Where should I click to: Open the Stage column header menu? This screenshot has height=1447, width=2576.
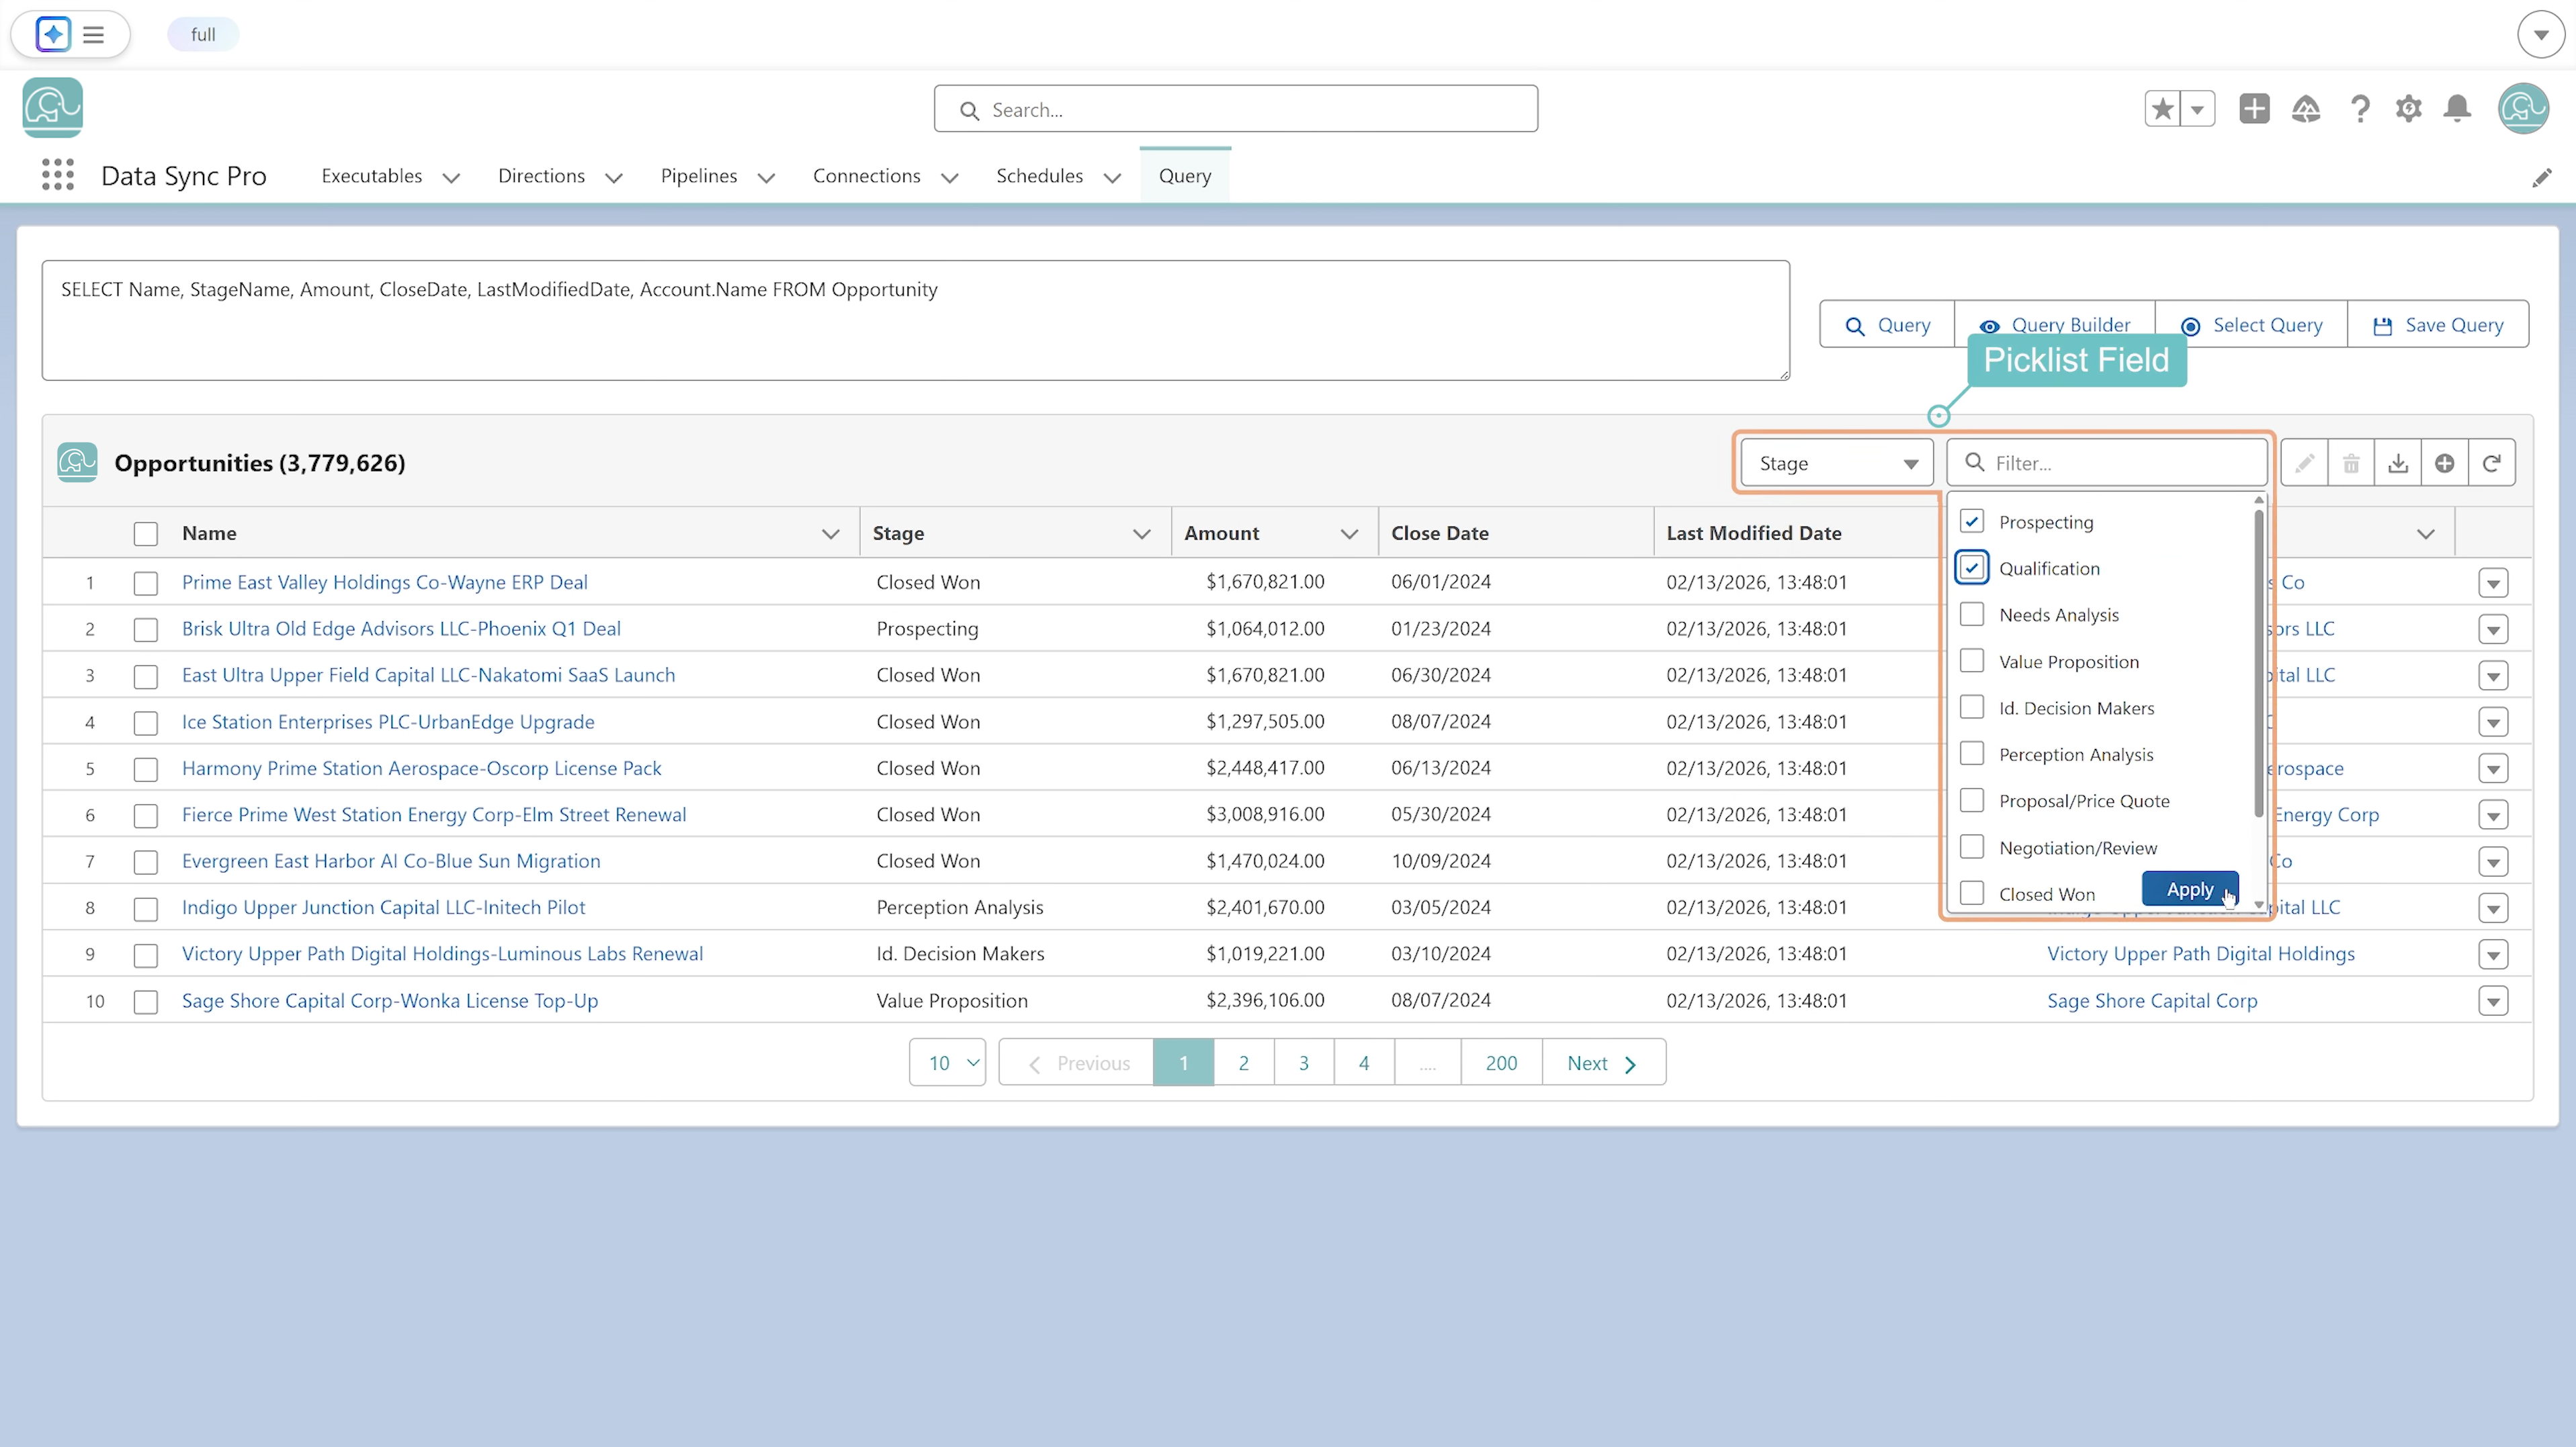[1141, 534]
